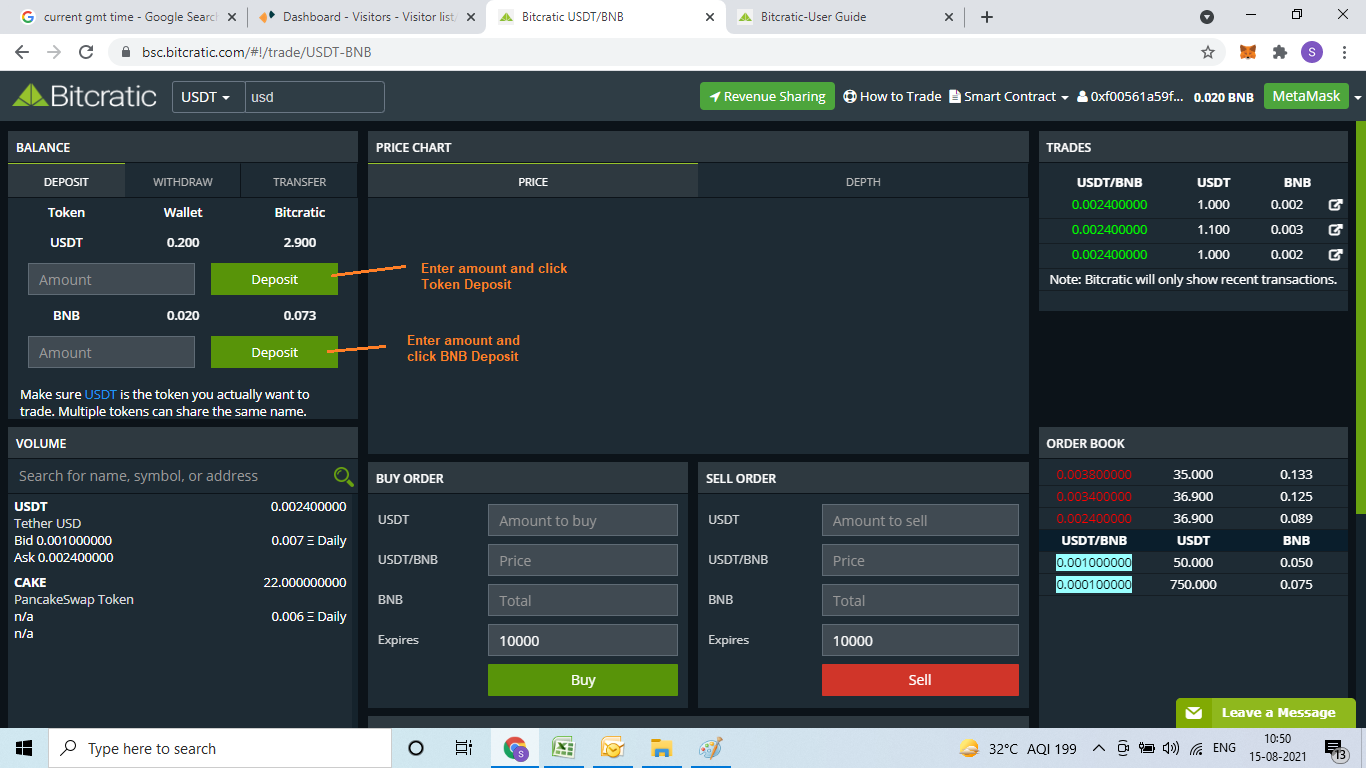Switch to the Depth chart tab
Screen dimensions: 1366x768
coord(863,182)
